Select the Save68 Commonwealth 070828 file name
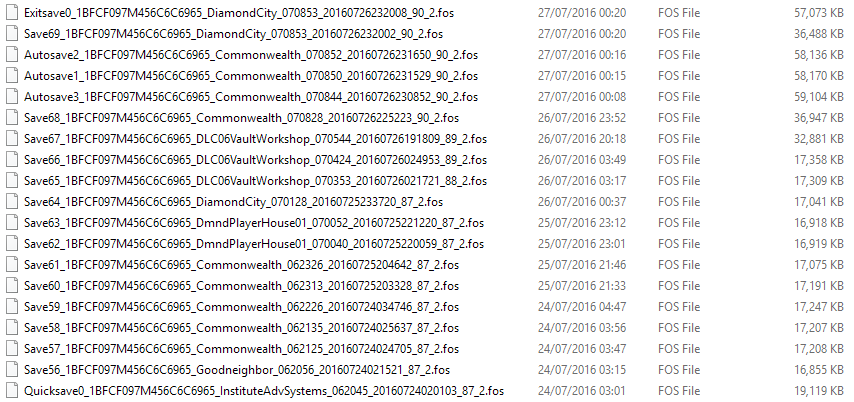Viewport: 854px width, 402px height. coord(241,118)
